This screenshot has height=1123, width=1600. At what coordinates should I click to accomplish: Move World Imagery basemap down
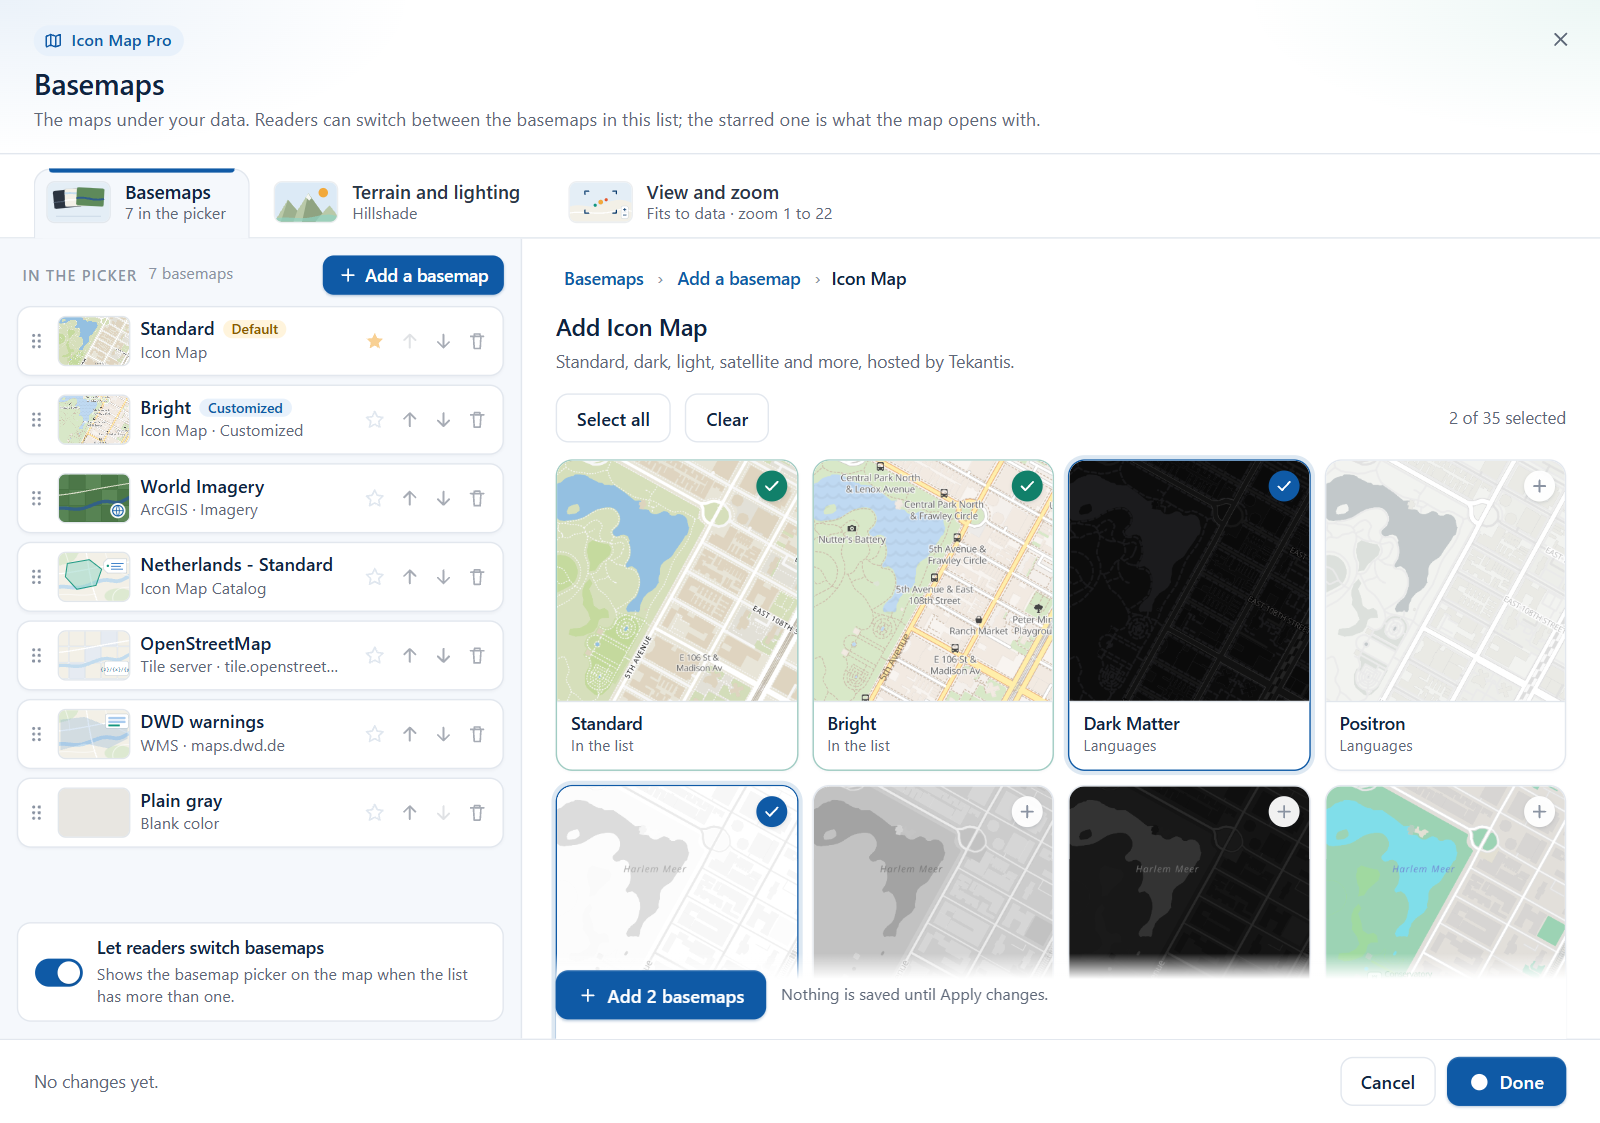point(443,498)
